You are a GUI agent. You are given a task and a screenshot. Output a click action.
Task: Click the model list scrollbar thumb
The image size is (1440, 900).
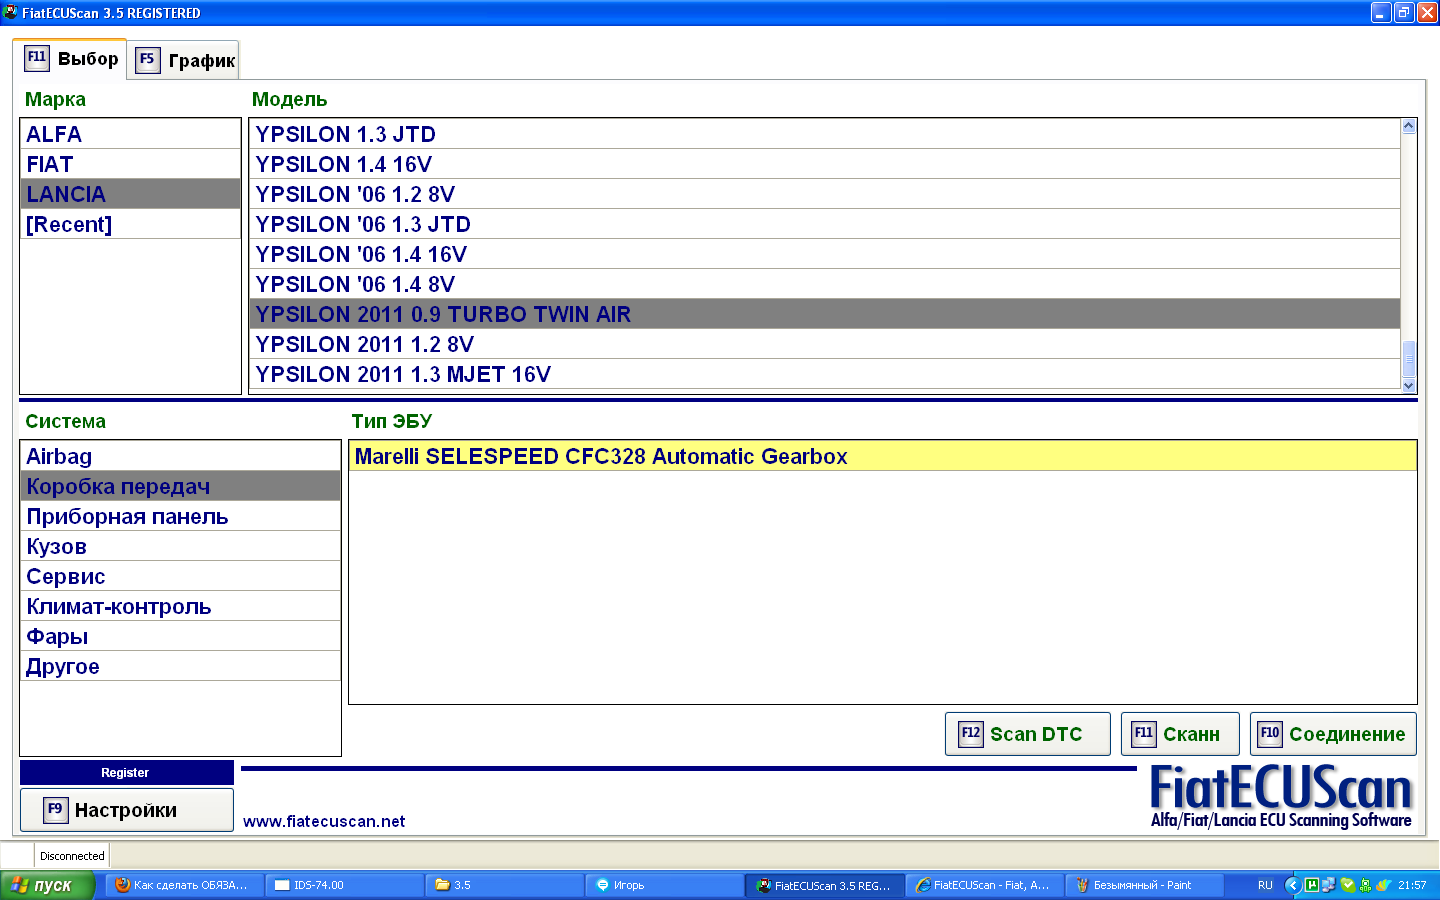tap(1409, 359)
